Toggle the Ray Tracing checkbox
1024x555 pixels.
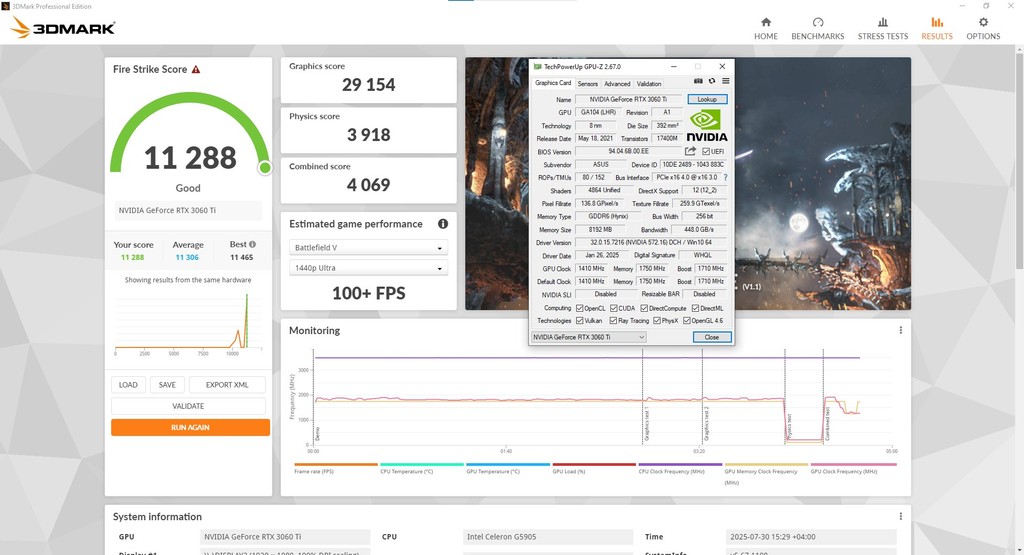613,321
